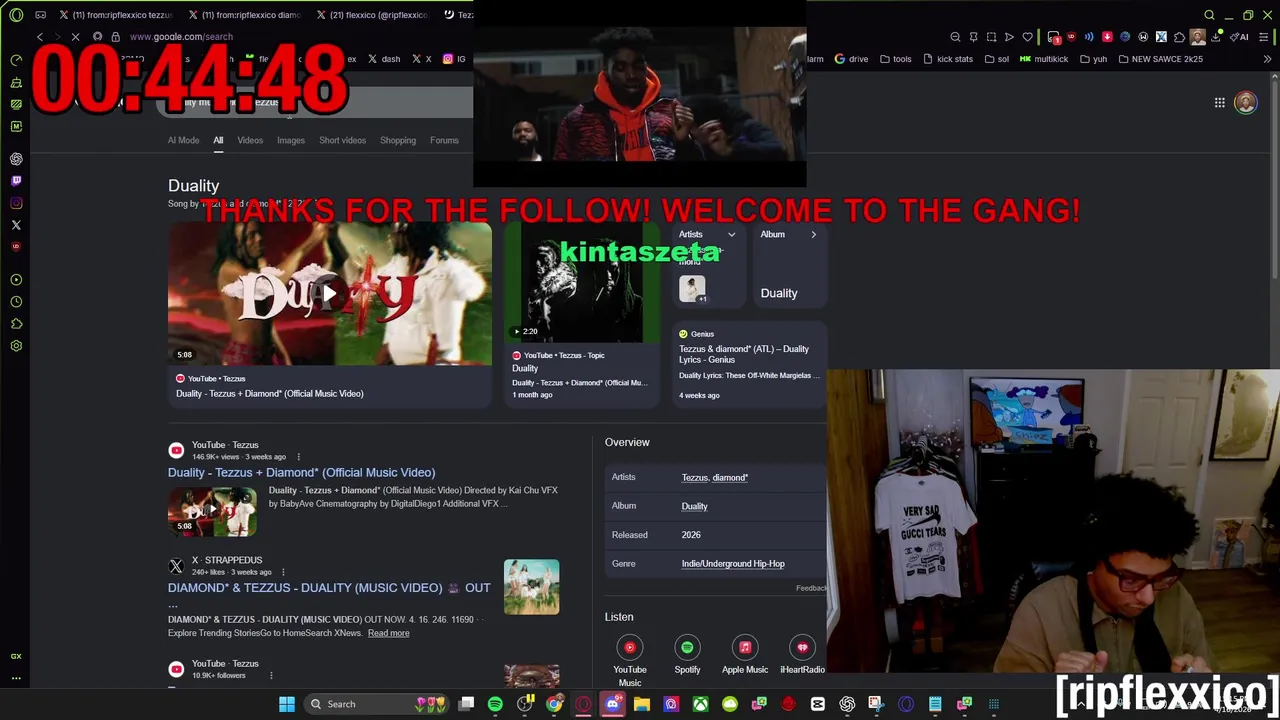This screenshot has height=720, width=1280.
Task: Open GX Control speedometer icon in sidebar
Action: click(x=16, y=60)
